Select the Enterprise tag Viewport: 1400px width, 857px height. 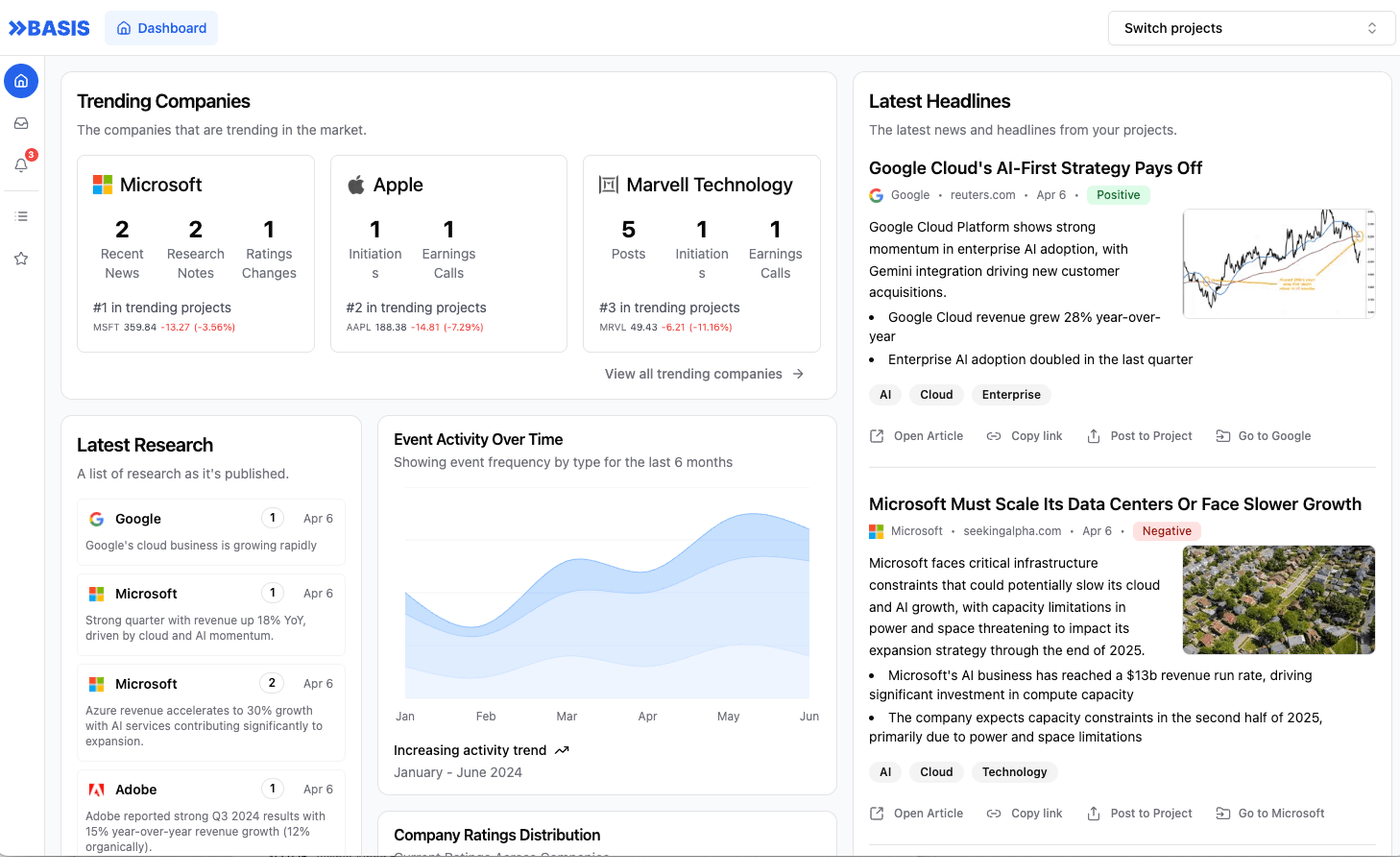(x=1011, y=395)
